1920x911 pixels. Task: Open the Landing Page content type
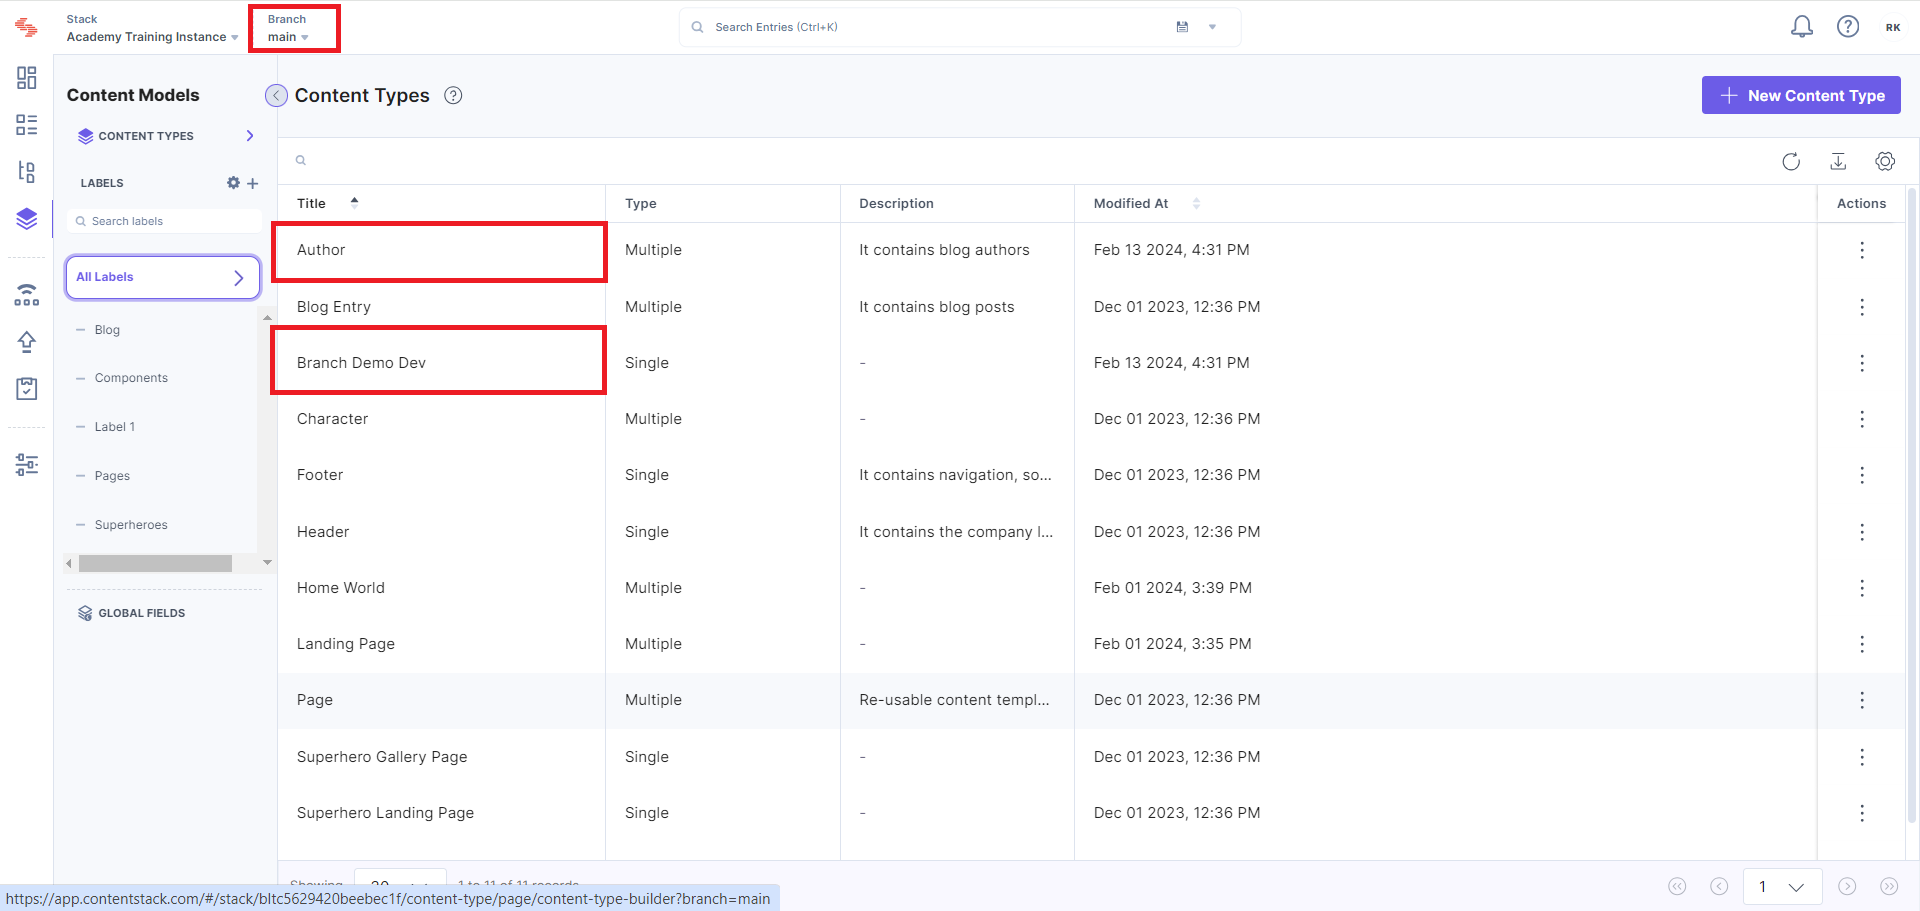(x=346, y=644)
